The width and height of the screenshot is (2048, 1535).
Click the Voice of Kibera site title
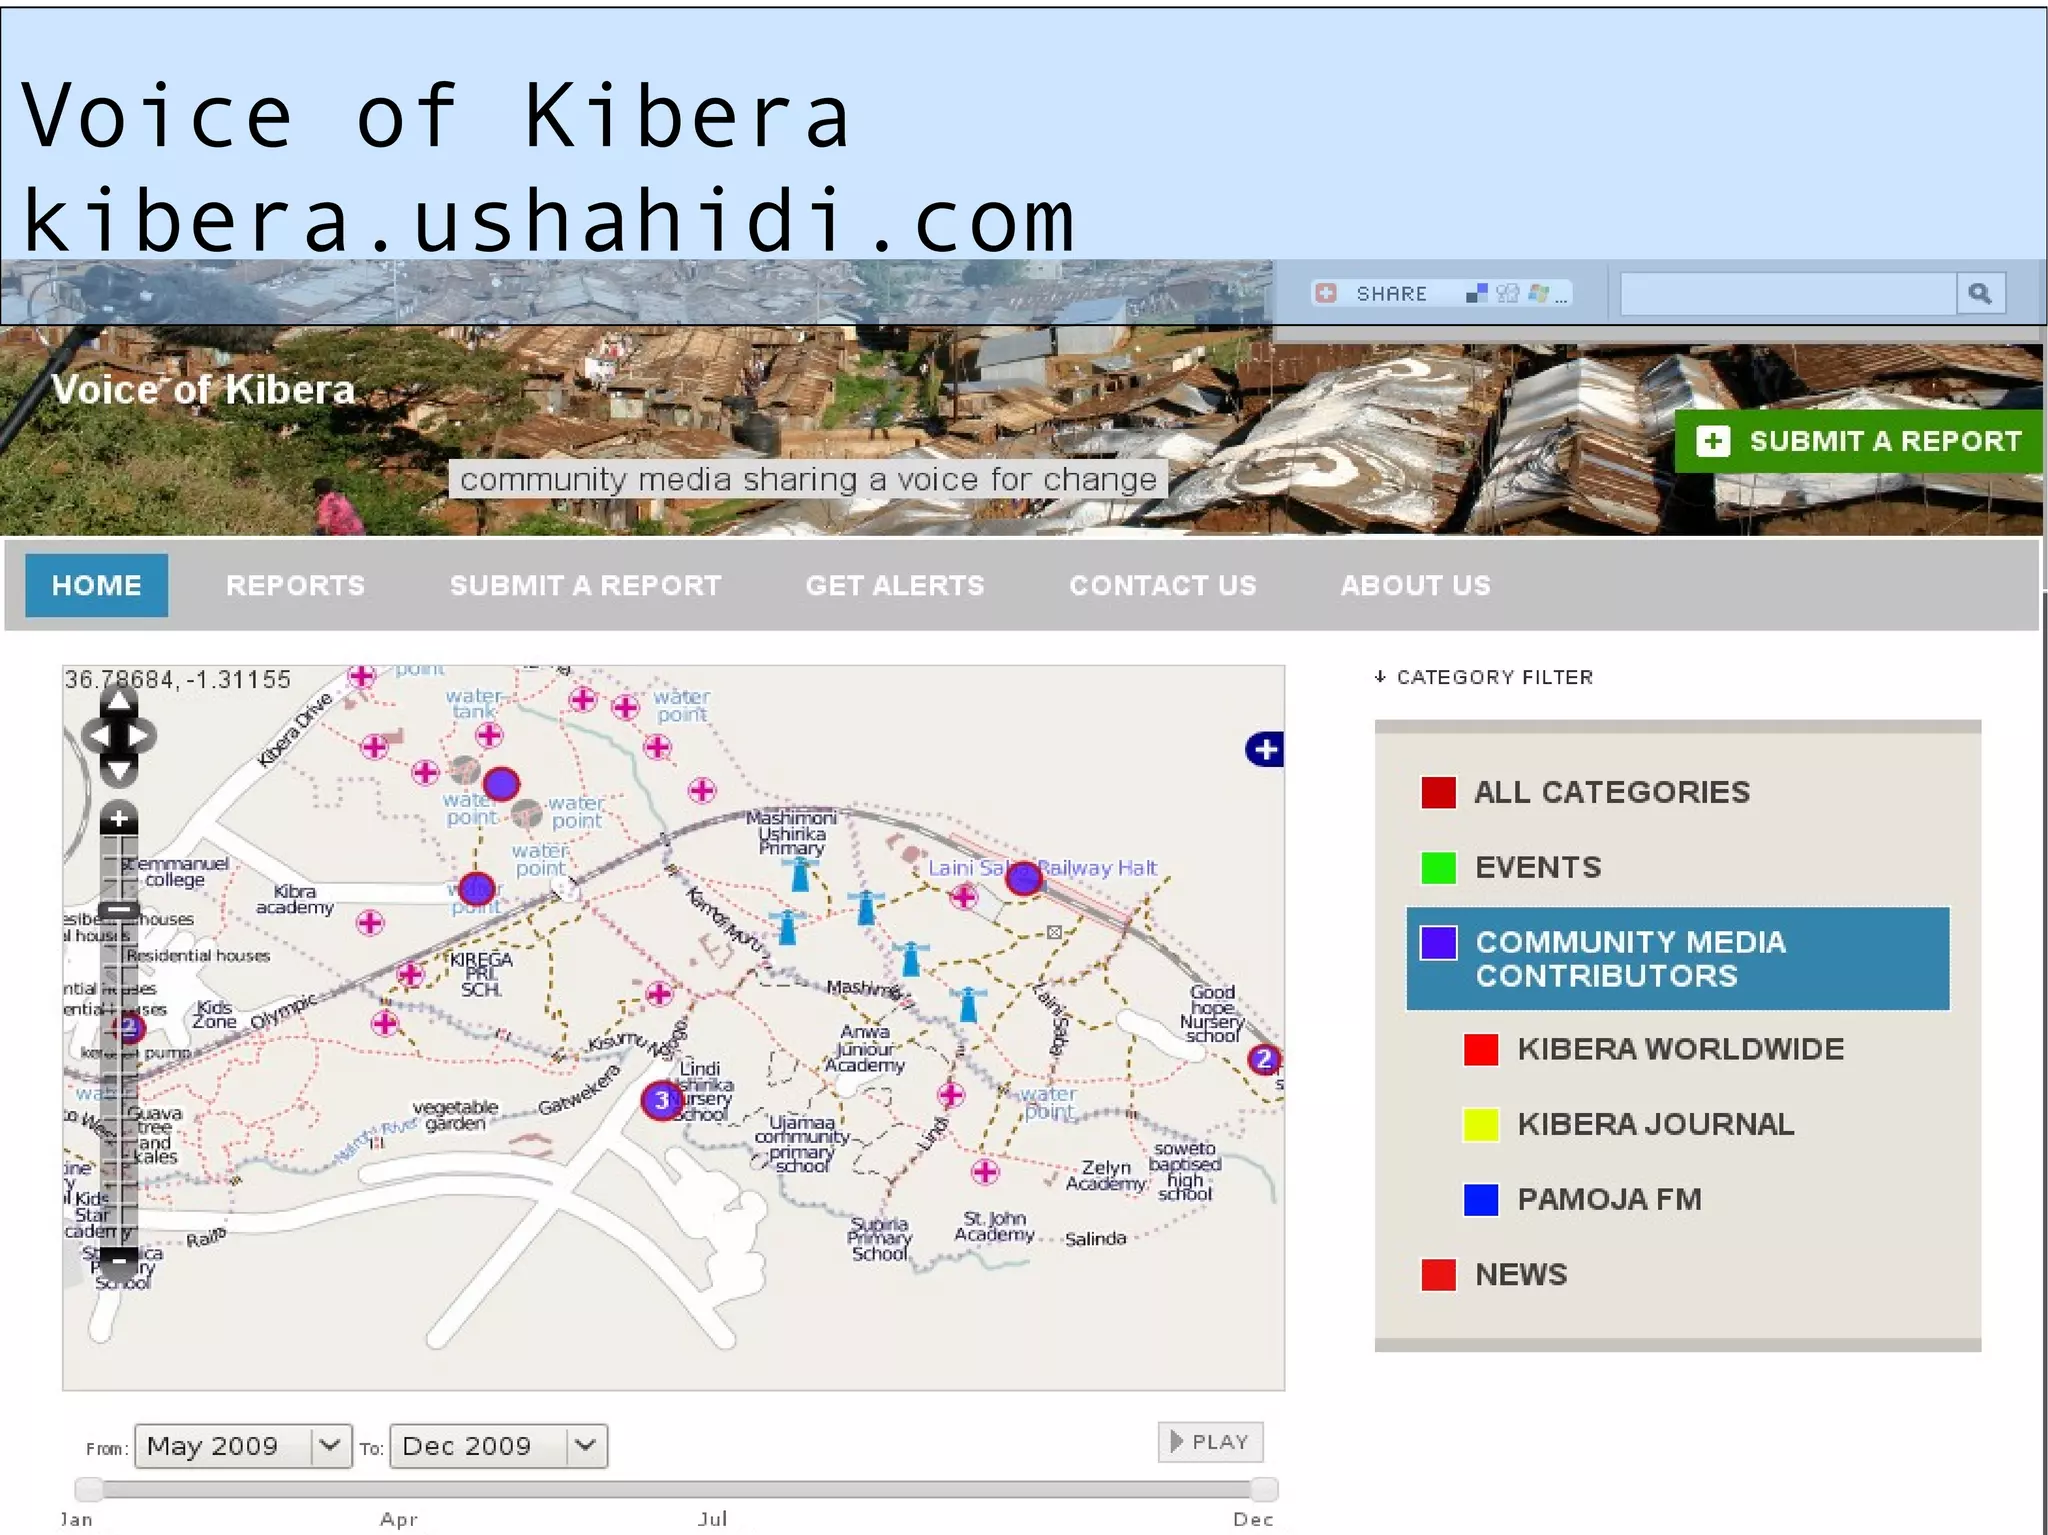tap(203, 389)
